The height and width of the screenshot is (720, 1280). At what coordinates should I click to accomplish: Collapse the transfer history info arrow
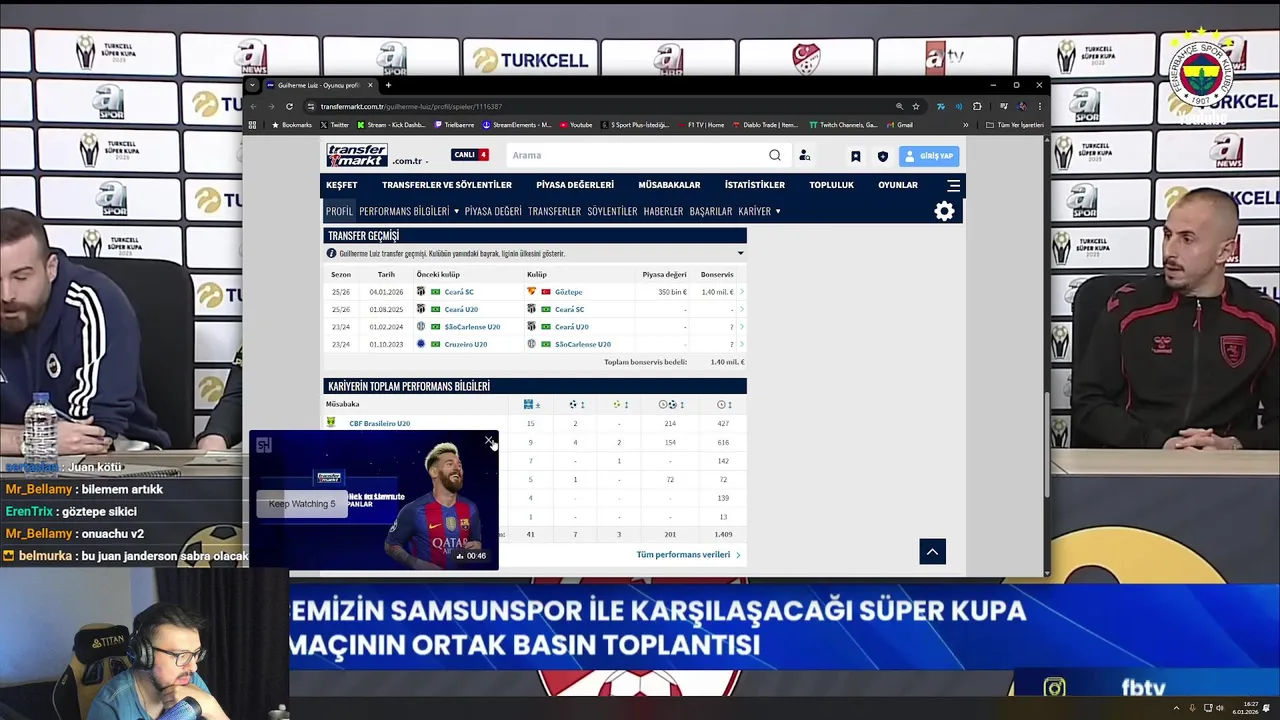coord(741,253)
